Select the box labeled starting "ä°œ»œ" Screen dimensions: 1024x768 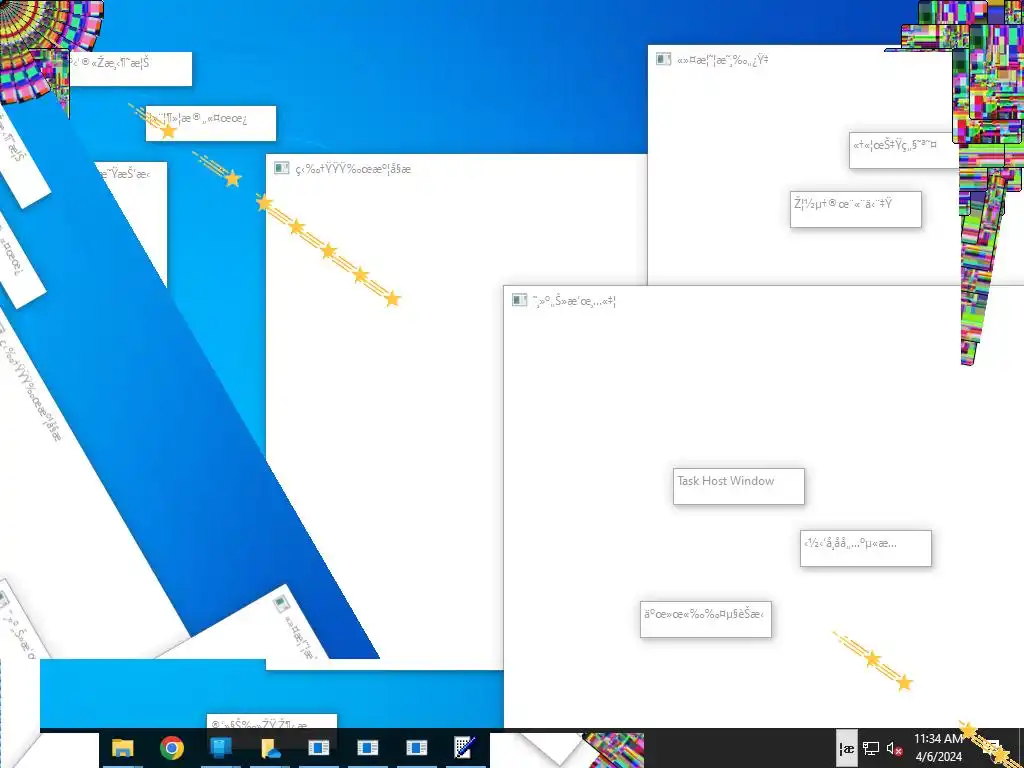tap(705, 619)
